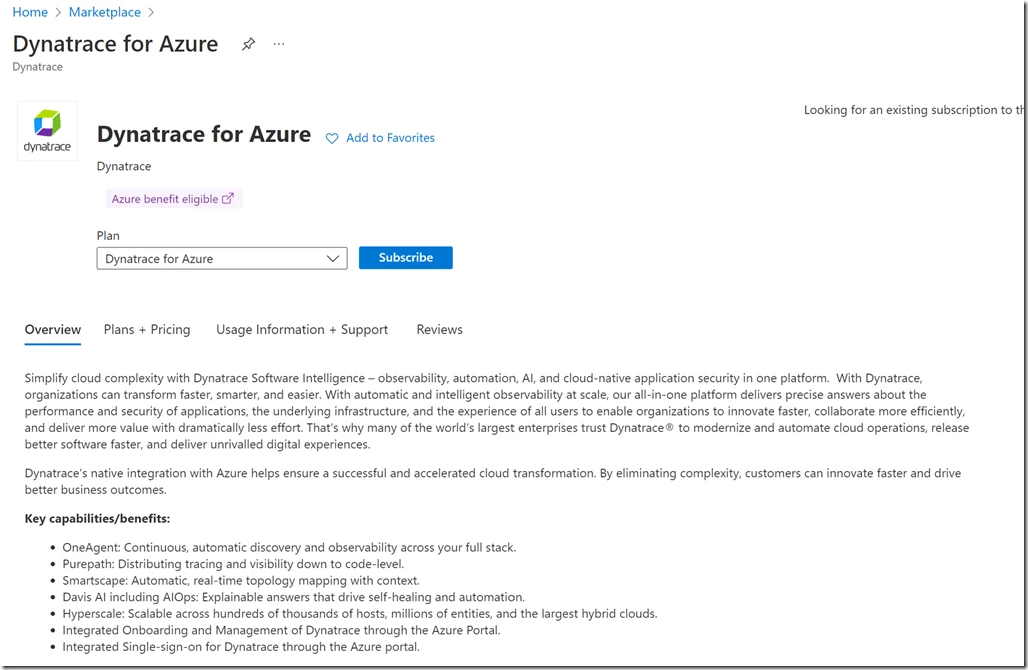Open external link icon on Azure benefit eligible
1028x670 pixels.
(227, 199)
